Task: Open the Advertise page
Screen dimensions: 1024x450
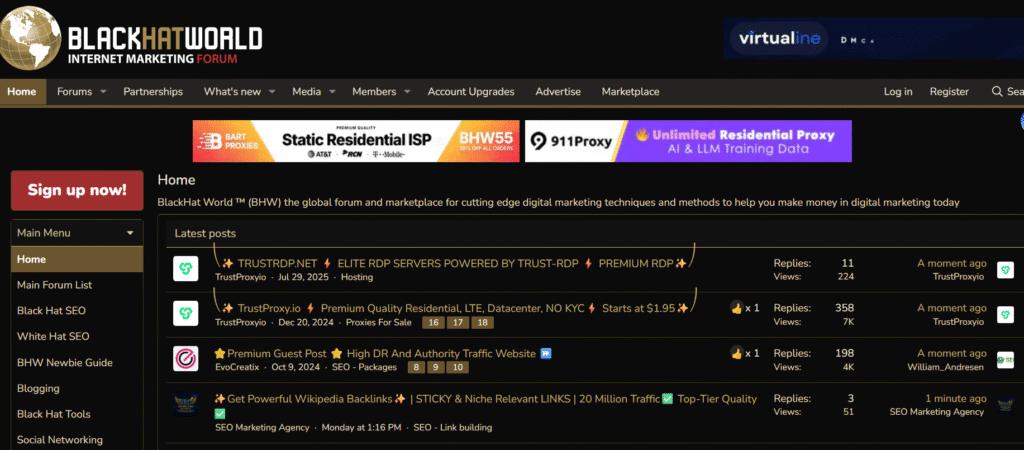Action: point(558,91)
